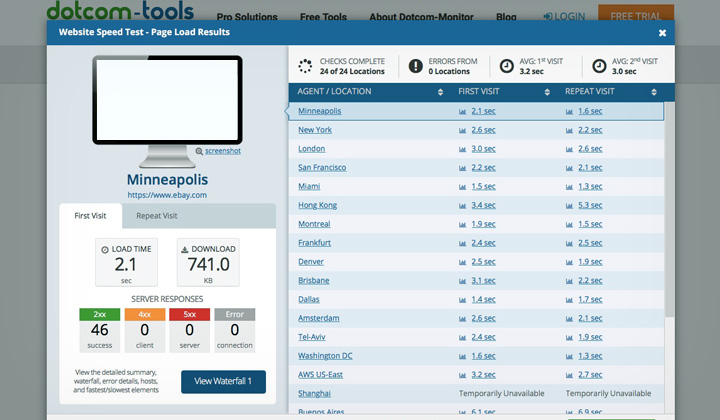Select the Frankfurt location link
Image resolution: width=720 pixels, height=420 pixels.
click(x=315, y=243)
